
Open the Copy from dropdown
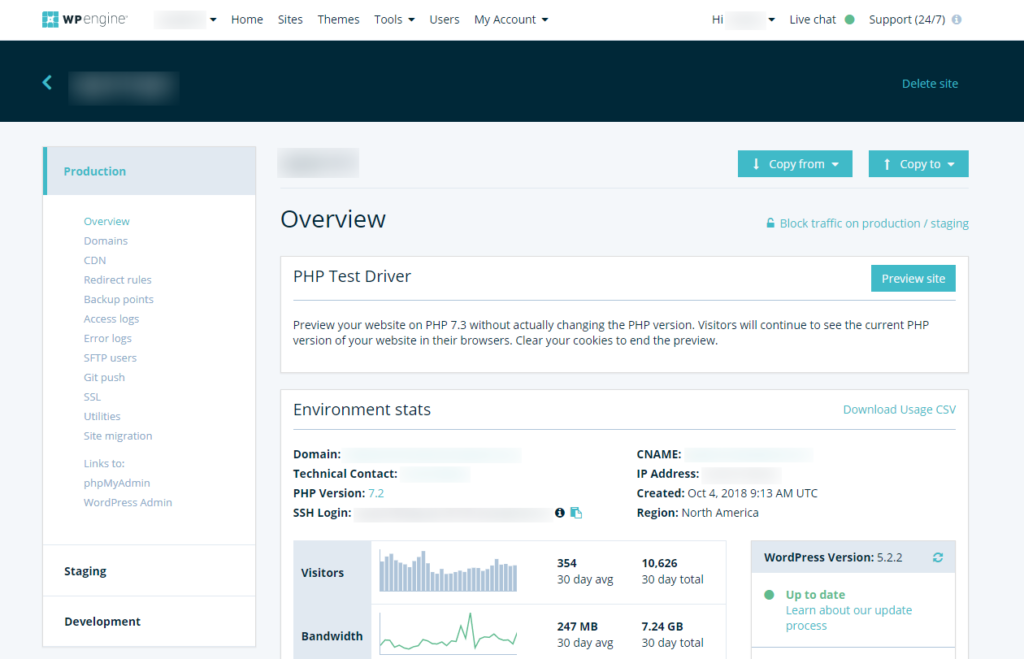795,164
